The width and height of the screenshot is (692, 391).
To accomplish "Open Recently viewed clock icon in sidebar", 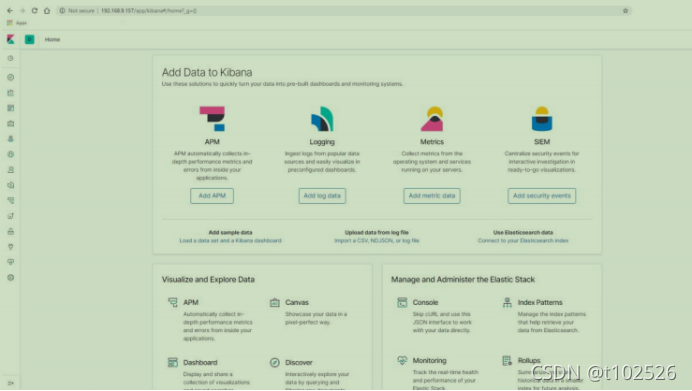I will point(11,58).
